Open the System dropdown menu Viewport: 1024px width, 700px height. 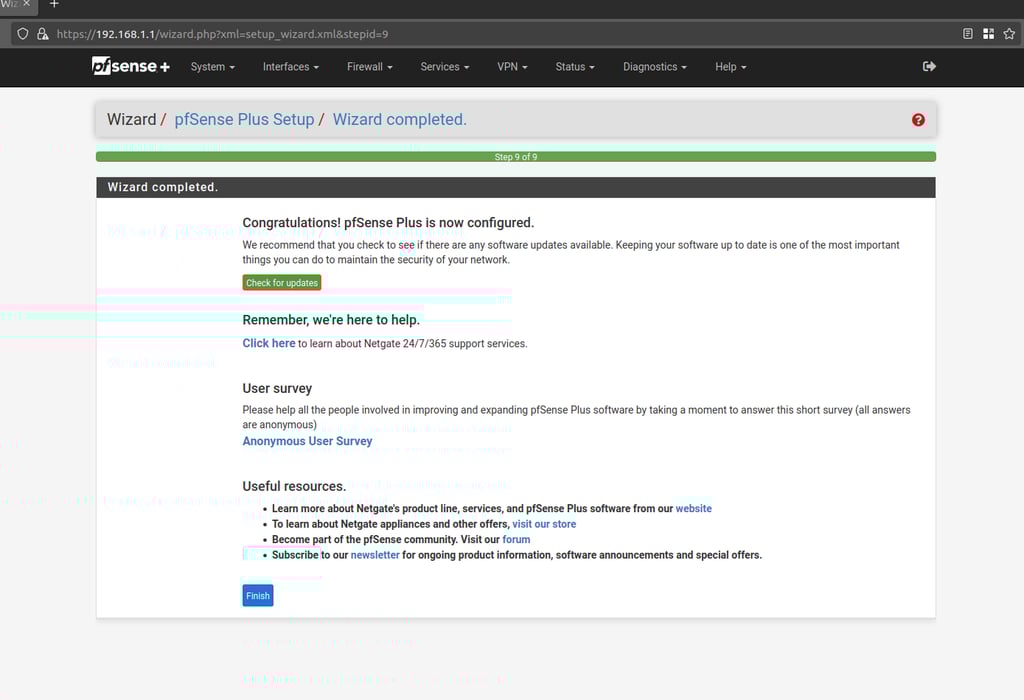click(212, 67)
